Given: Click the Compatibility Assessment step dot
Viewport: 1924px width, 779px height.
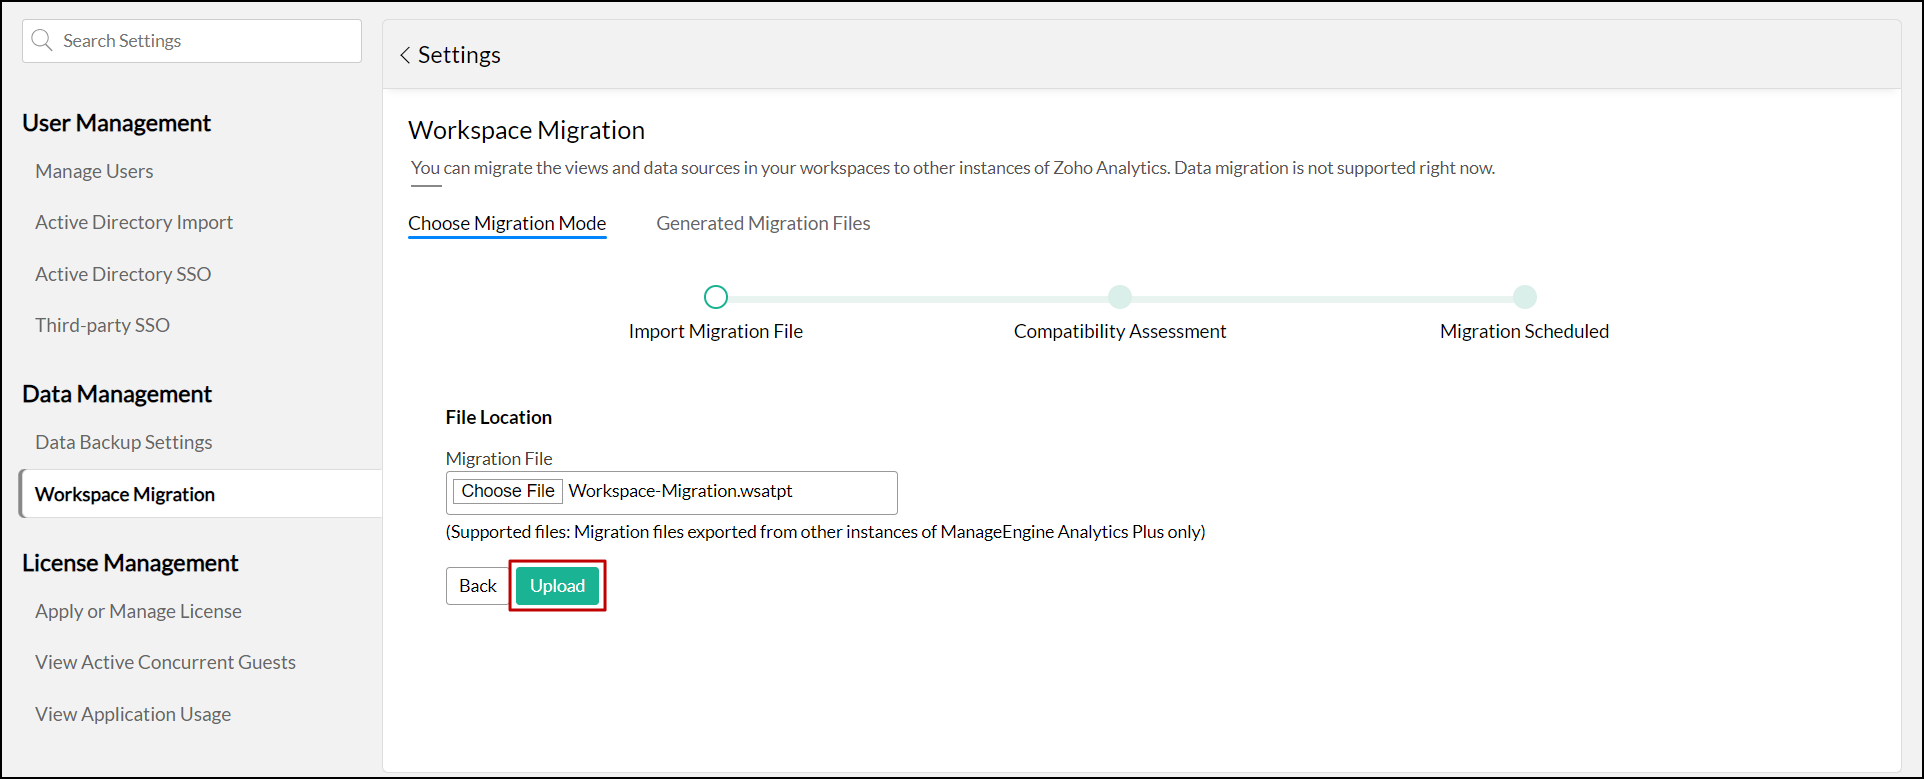Looking at the screenshot, I should pos(1120,297).
